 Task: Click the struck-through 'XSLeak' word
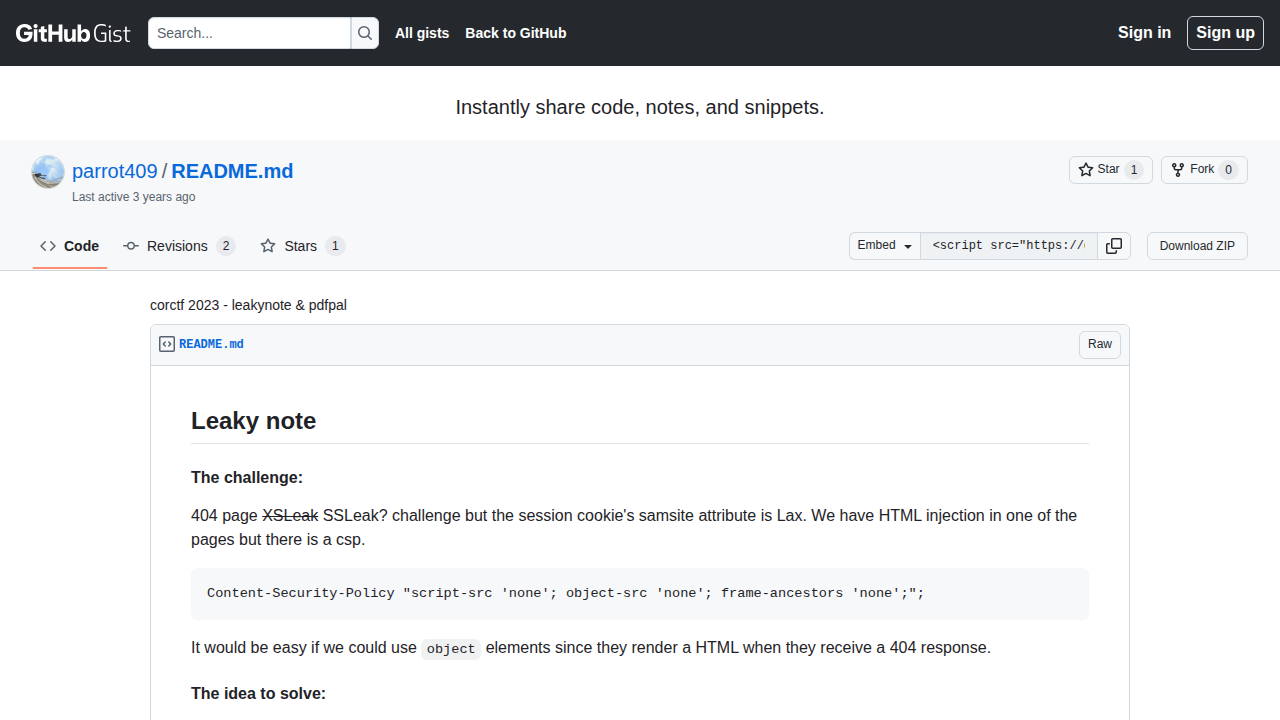290,516
